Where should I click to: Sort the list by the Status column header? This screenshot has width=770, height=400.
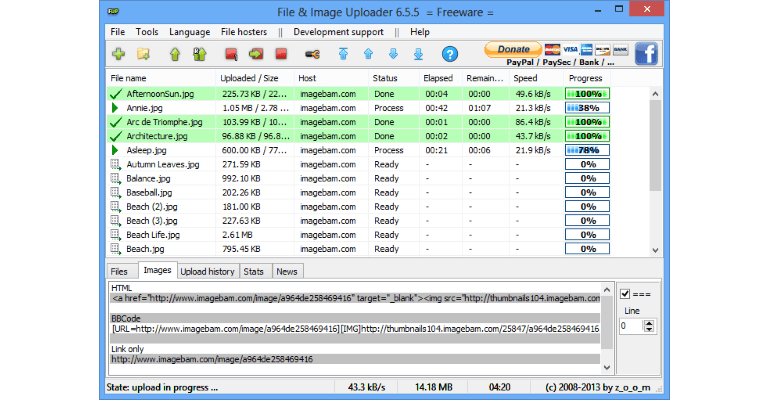(x=385, y=78)
